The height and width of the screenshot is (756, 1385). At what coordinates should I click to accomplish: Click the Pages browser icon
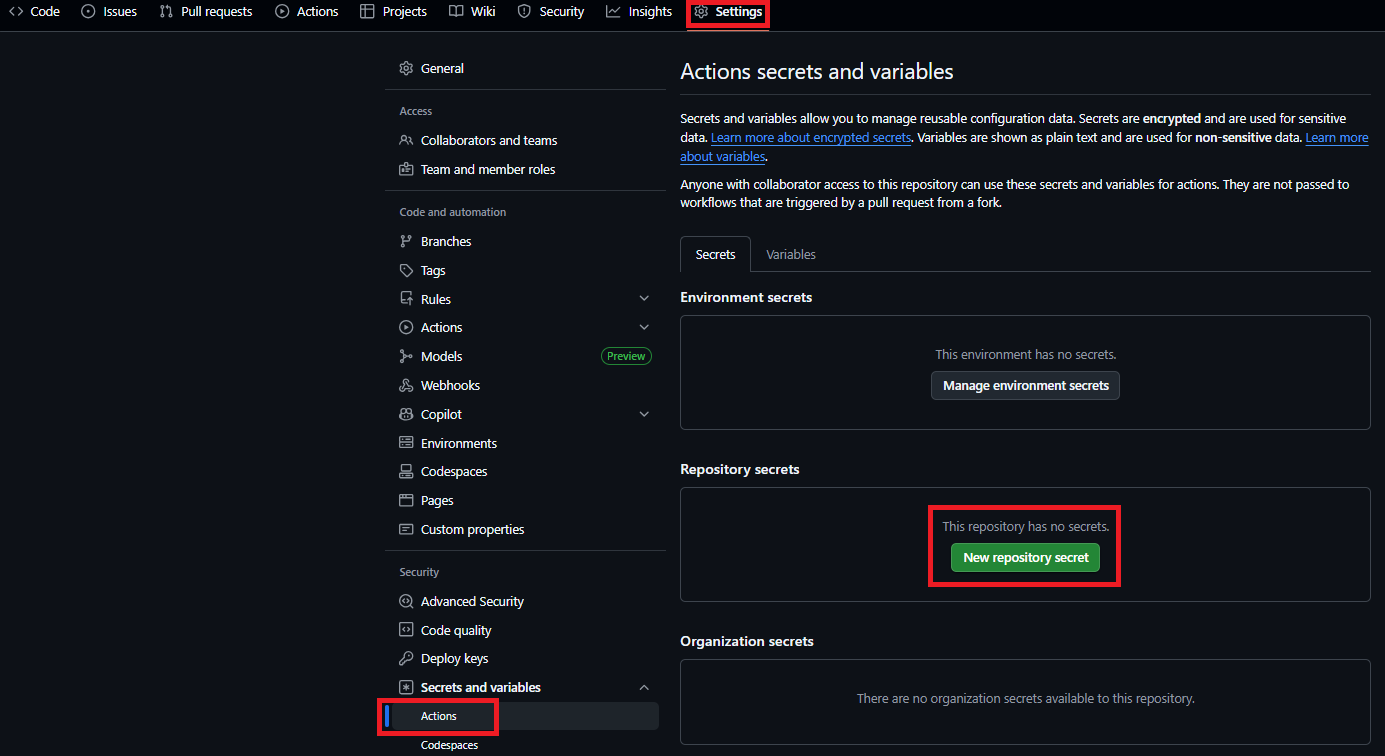pos(406,501)
